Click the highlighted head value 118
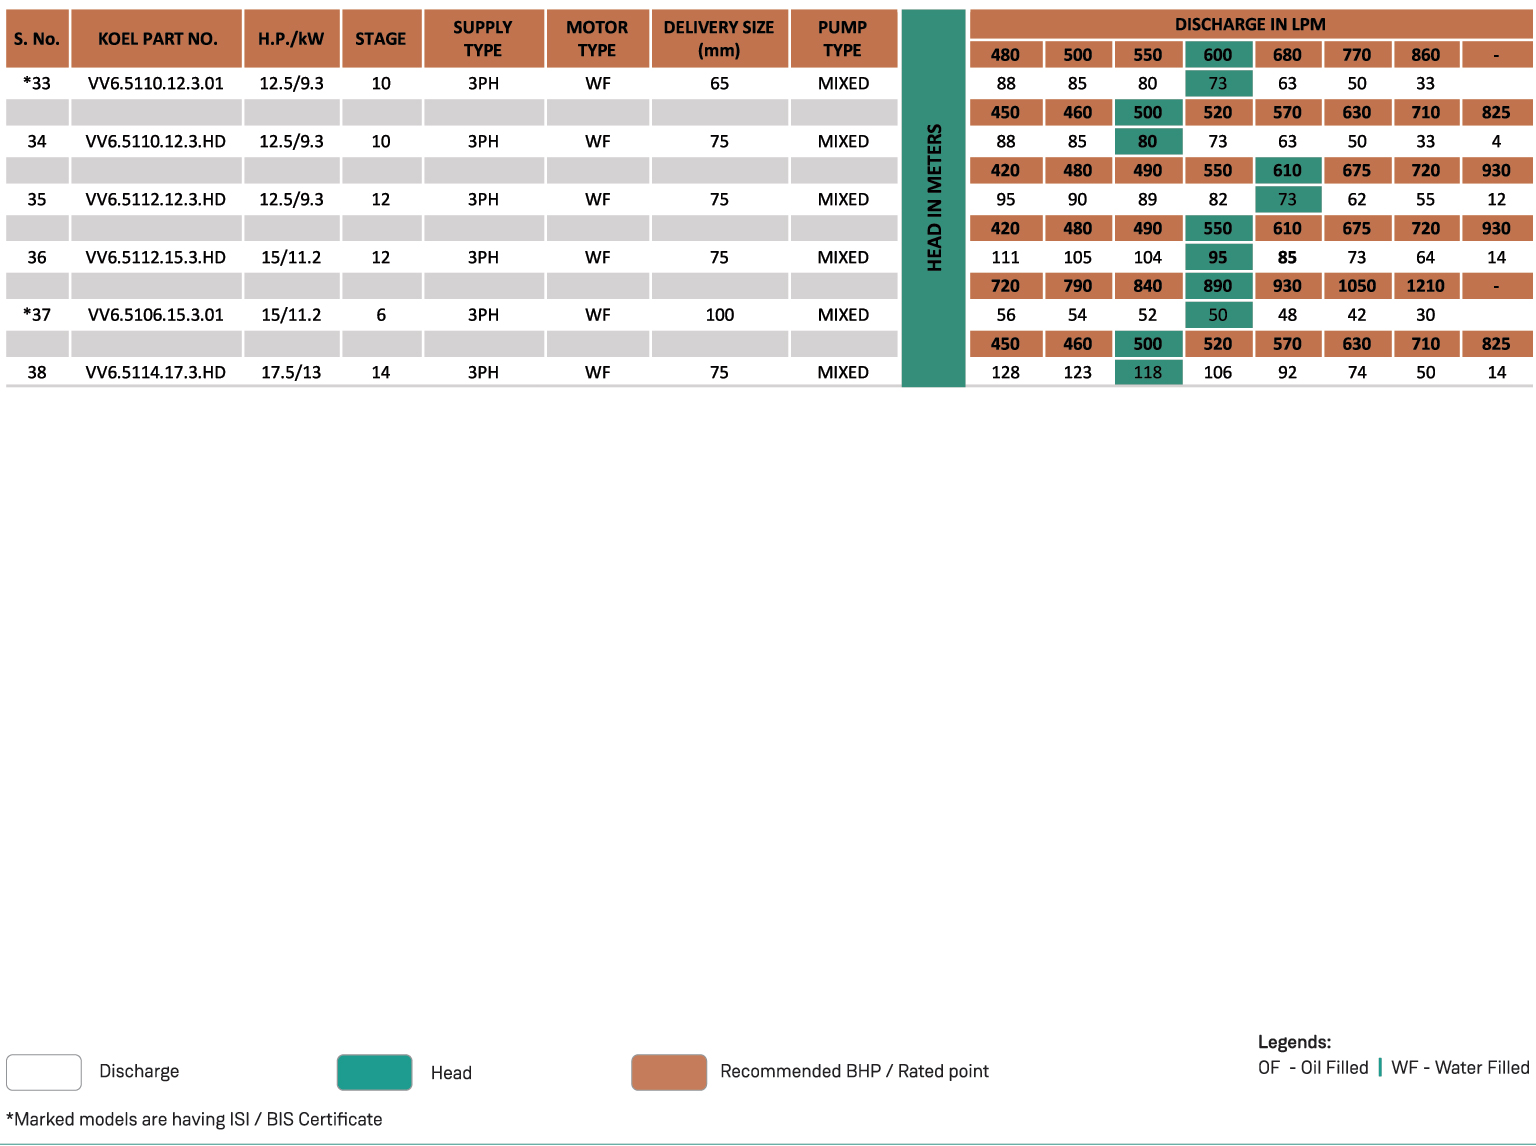Image resolution: width=1536 pixels, height=1146 pixels. point(1148,372)
